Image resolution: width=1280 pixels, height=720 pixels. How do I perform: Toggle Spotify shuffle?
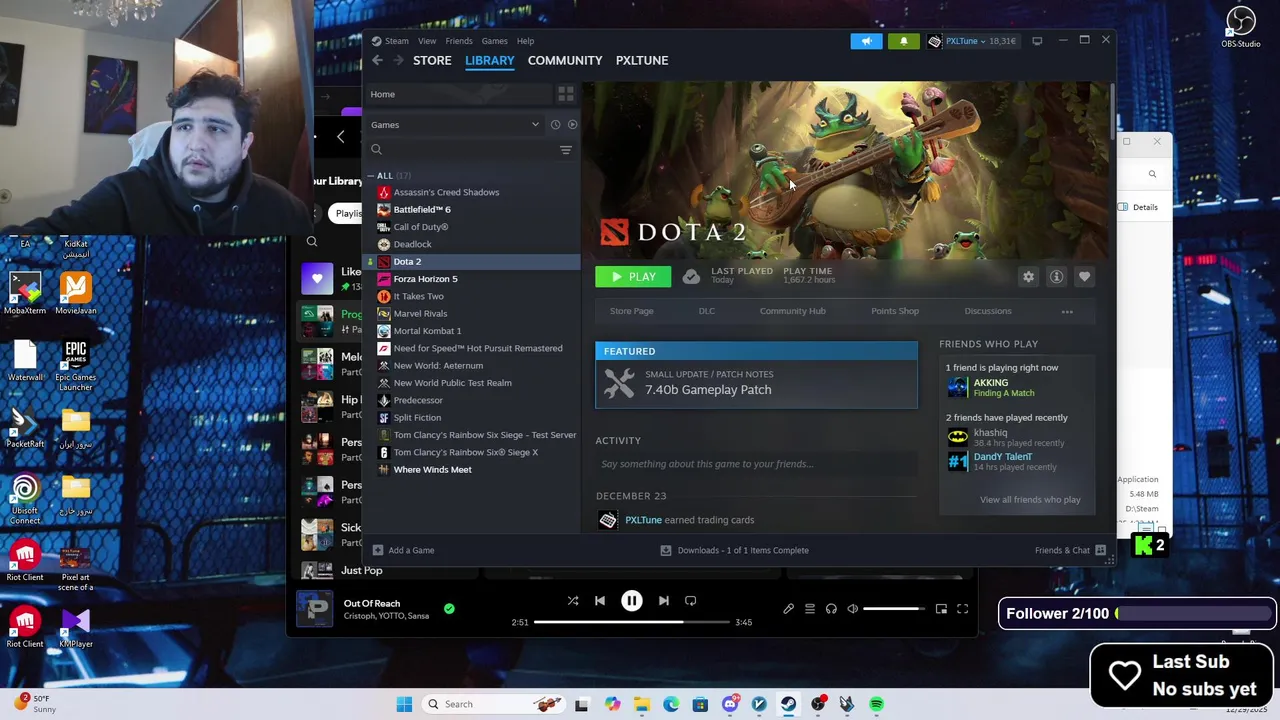573,601
